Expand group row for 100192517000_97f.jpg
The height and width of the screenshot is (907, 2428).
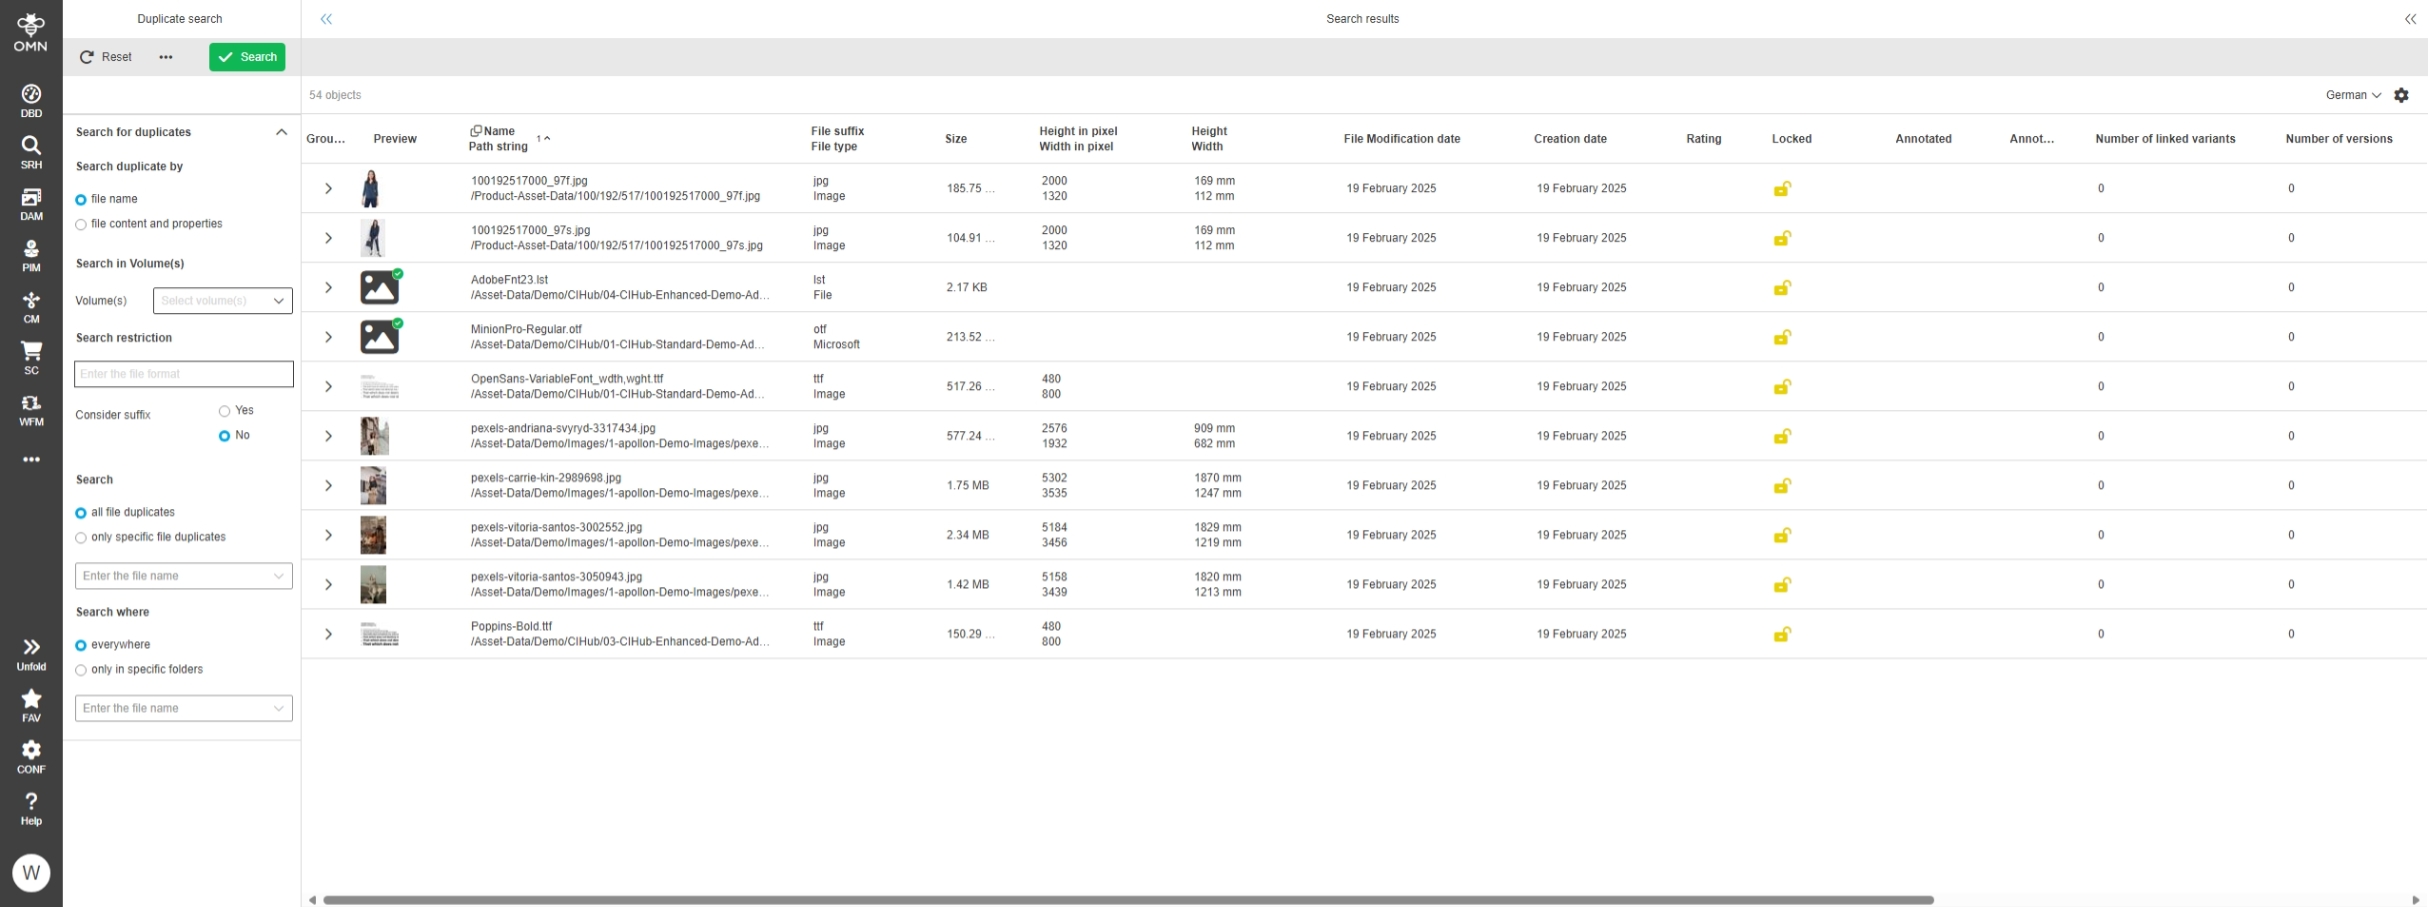[328, 188]
